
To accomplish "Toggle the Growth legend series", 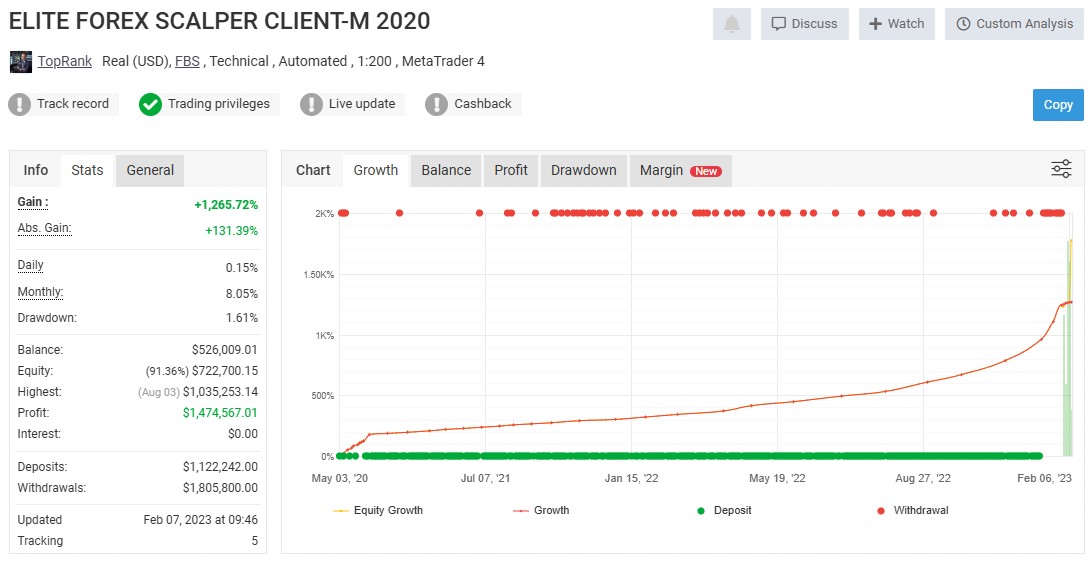I will [541, 510].
